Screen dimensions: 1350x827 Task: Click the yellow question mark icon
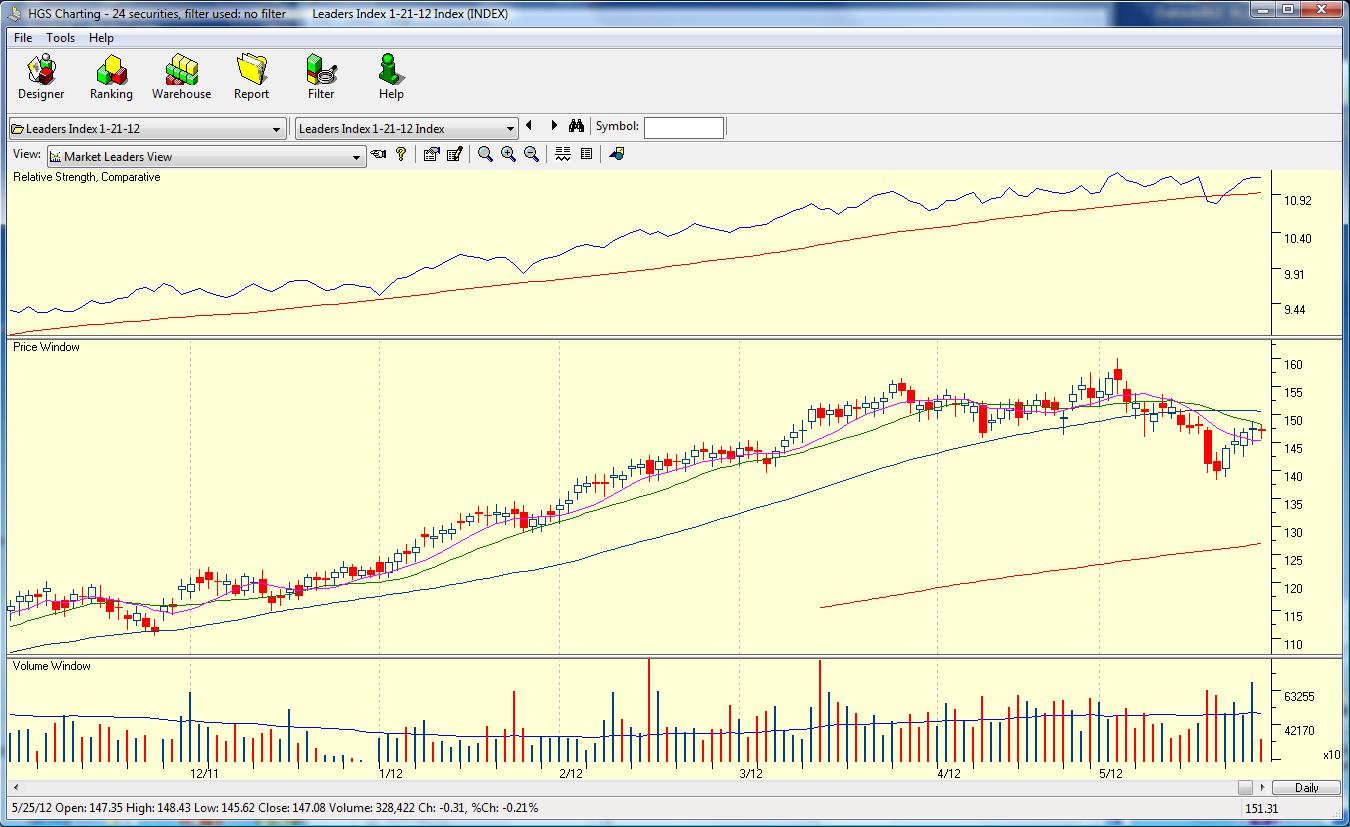click(x=401, y=154)
